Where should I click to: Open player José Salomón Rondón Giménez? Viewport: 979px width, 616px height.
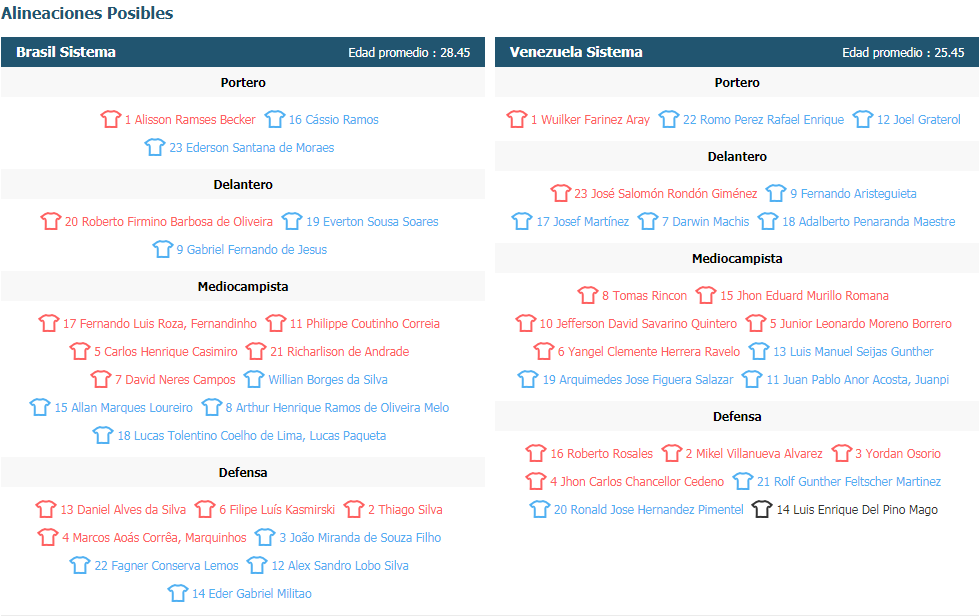pos(665,193)
